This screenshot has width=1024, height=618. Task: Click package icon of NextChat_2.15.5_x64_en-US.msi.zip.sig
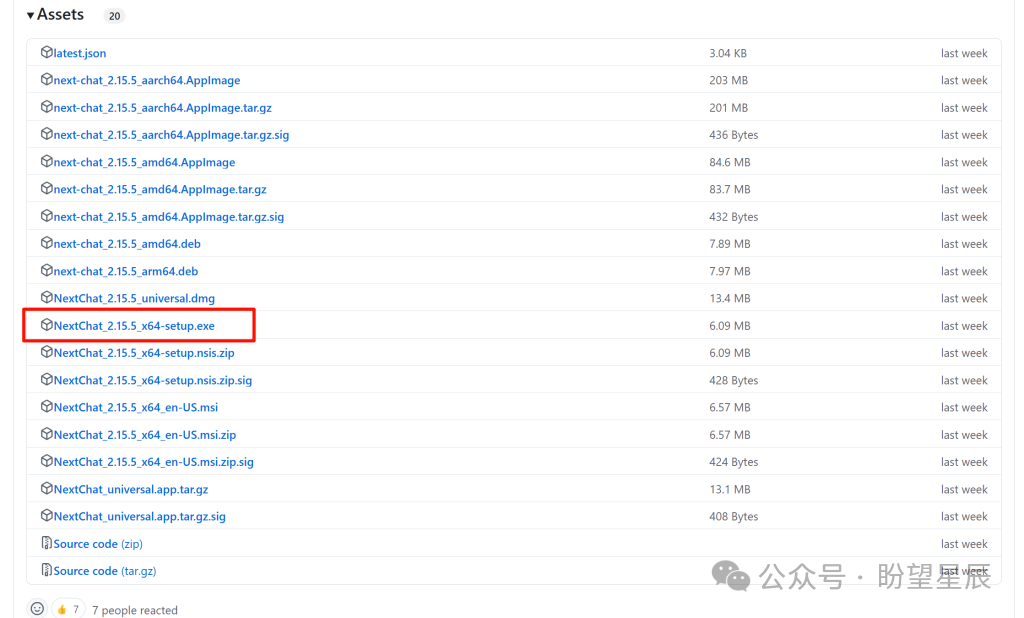[x=46, y=461]
